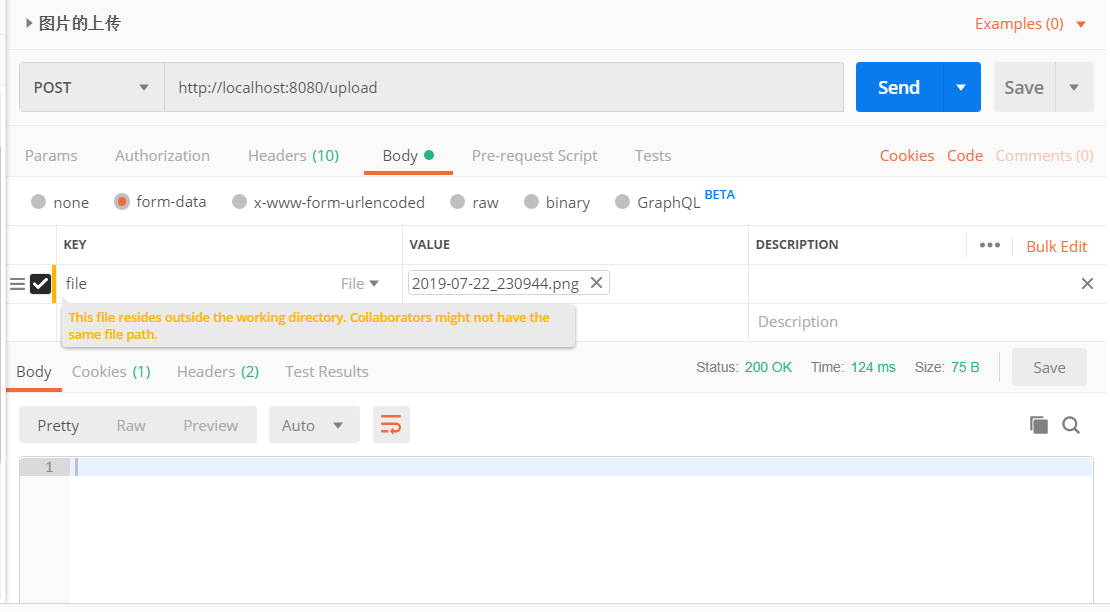Click the 200 OK status text
Viewport: 1110px width, 612px height.
click(768, 367)
